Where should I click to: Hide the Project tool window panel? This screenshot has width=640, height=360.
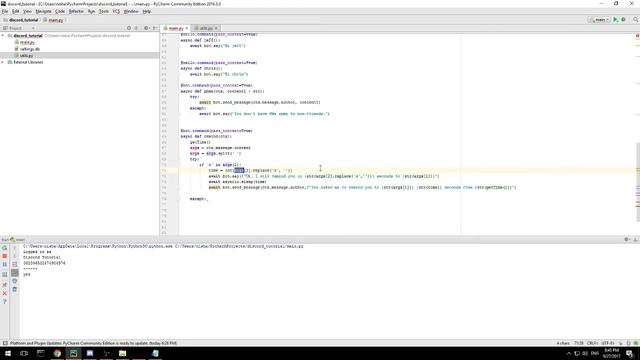[x=155, y=28]
